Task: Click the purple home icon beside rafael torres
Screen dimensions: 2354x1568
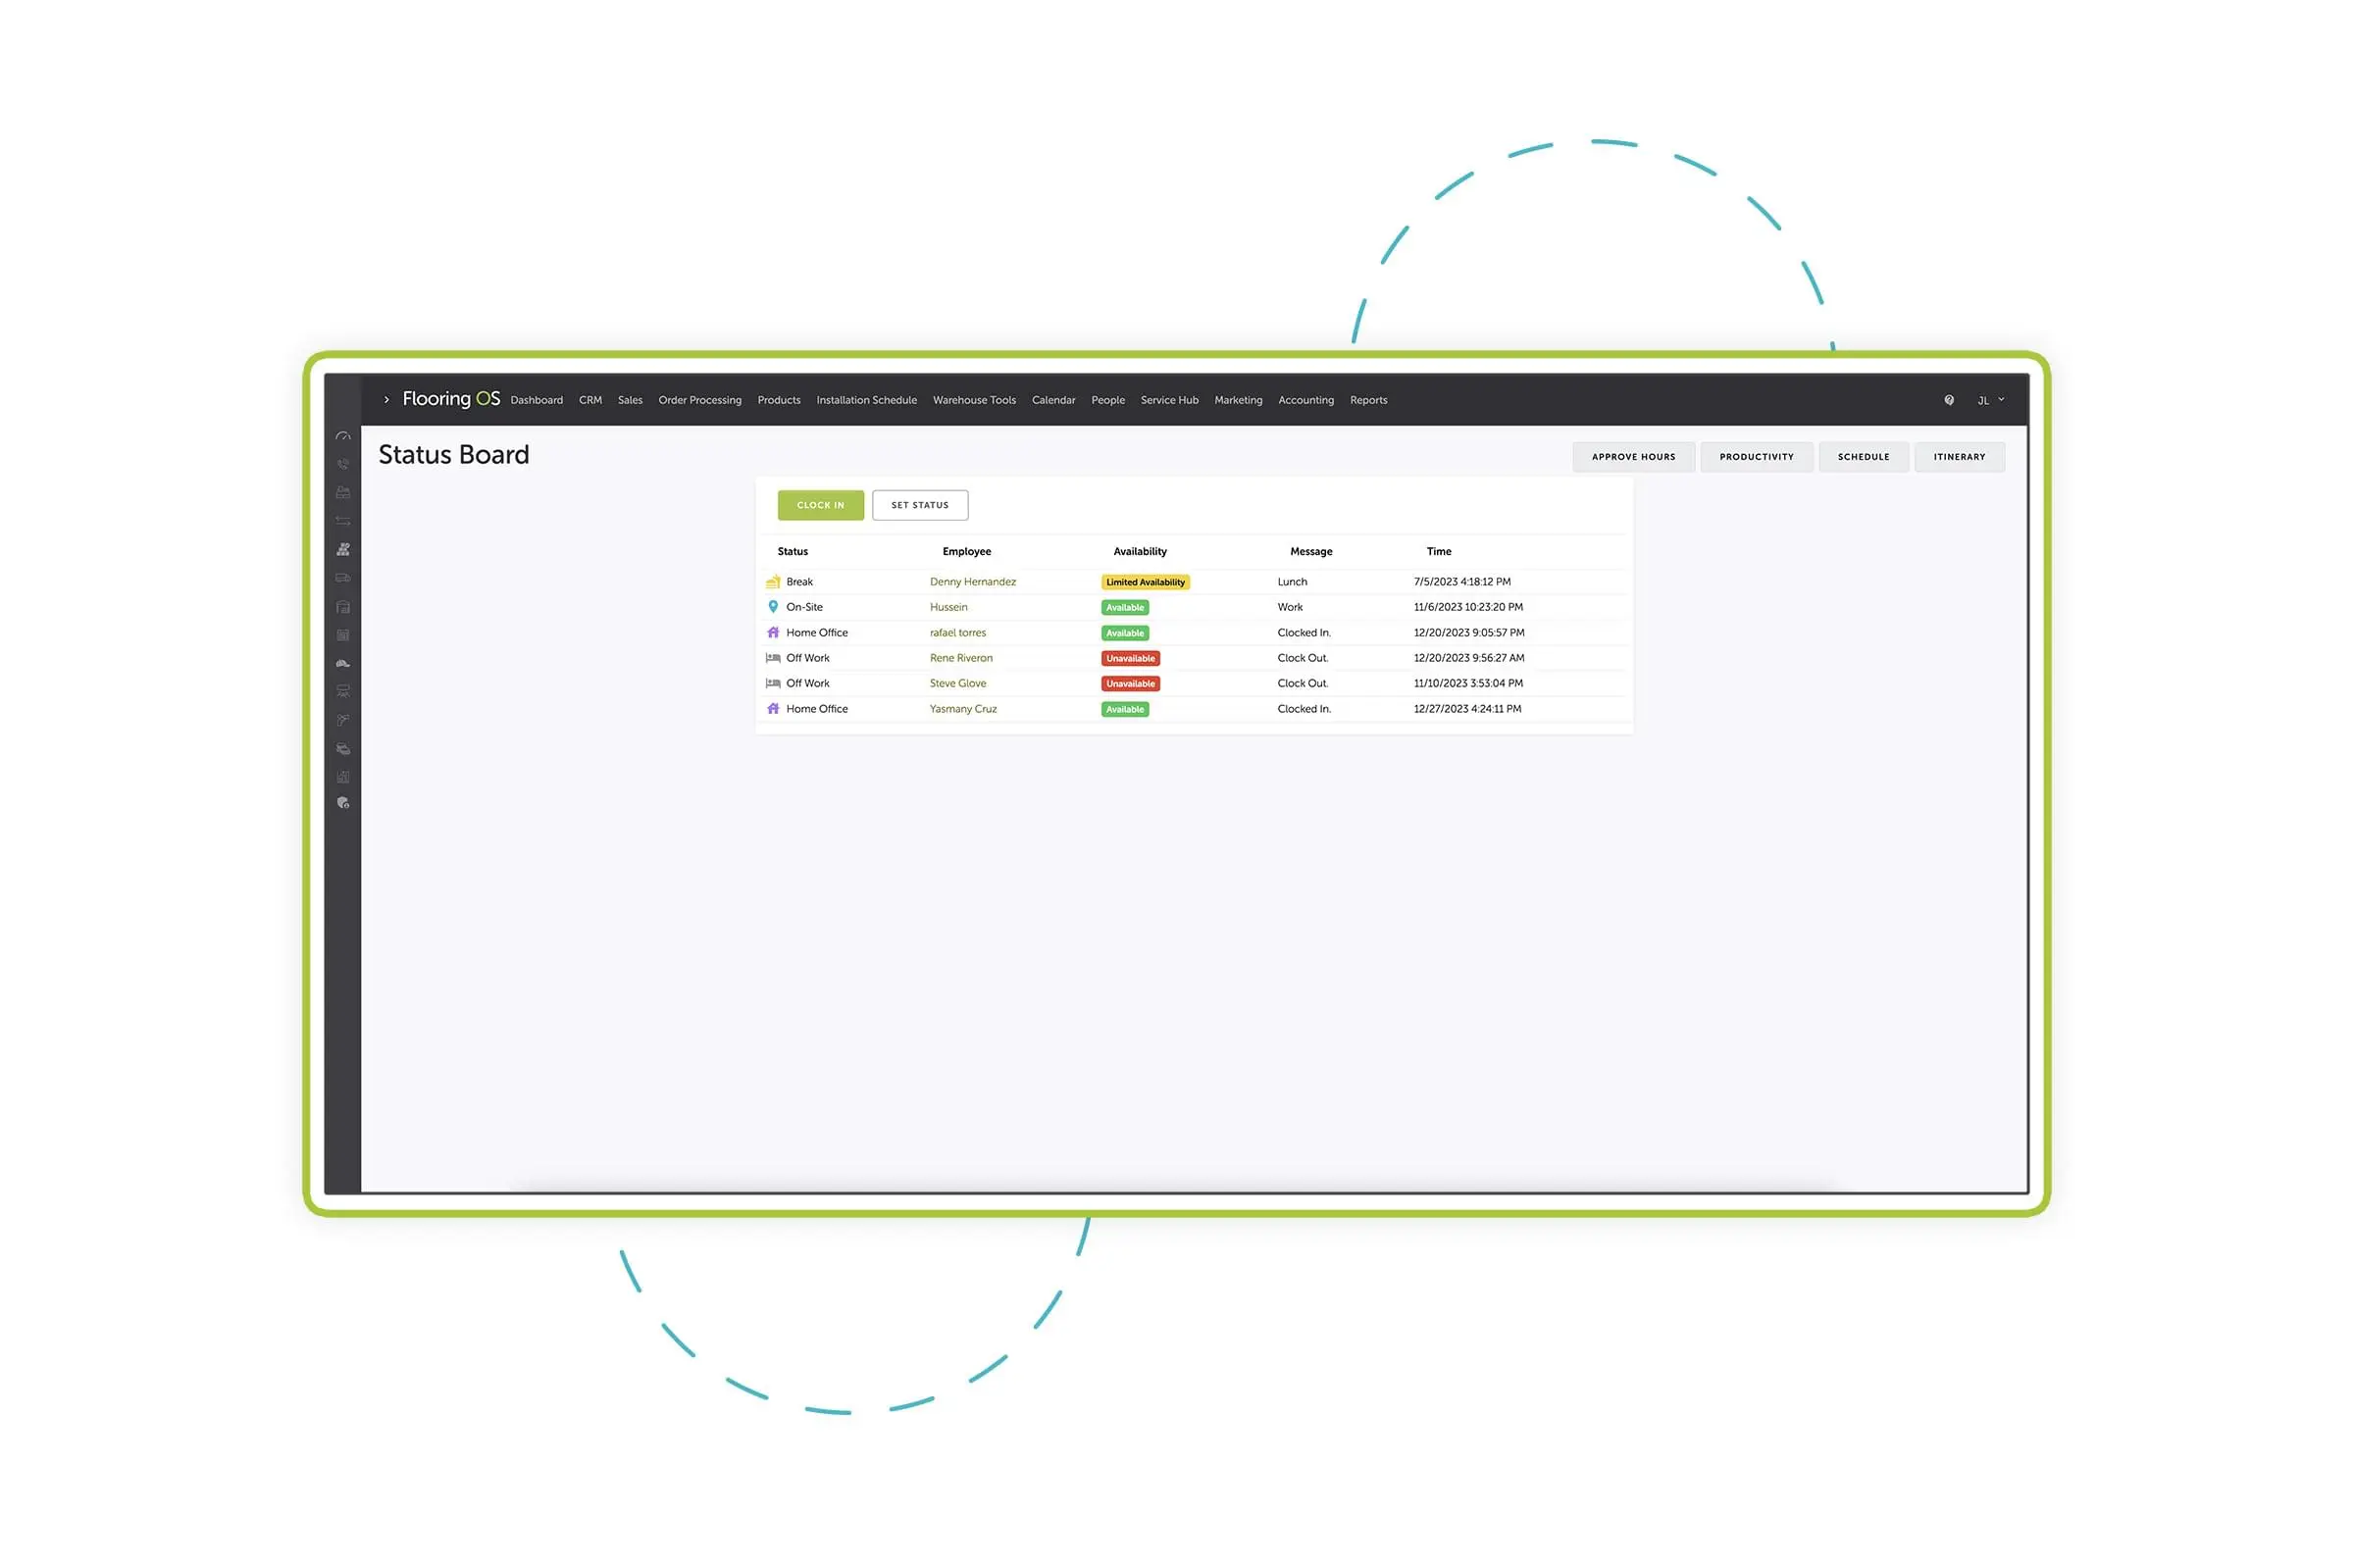Action: click(x=772, y=632)
